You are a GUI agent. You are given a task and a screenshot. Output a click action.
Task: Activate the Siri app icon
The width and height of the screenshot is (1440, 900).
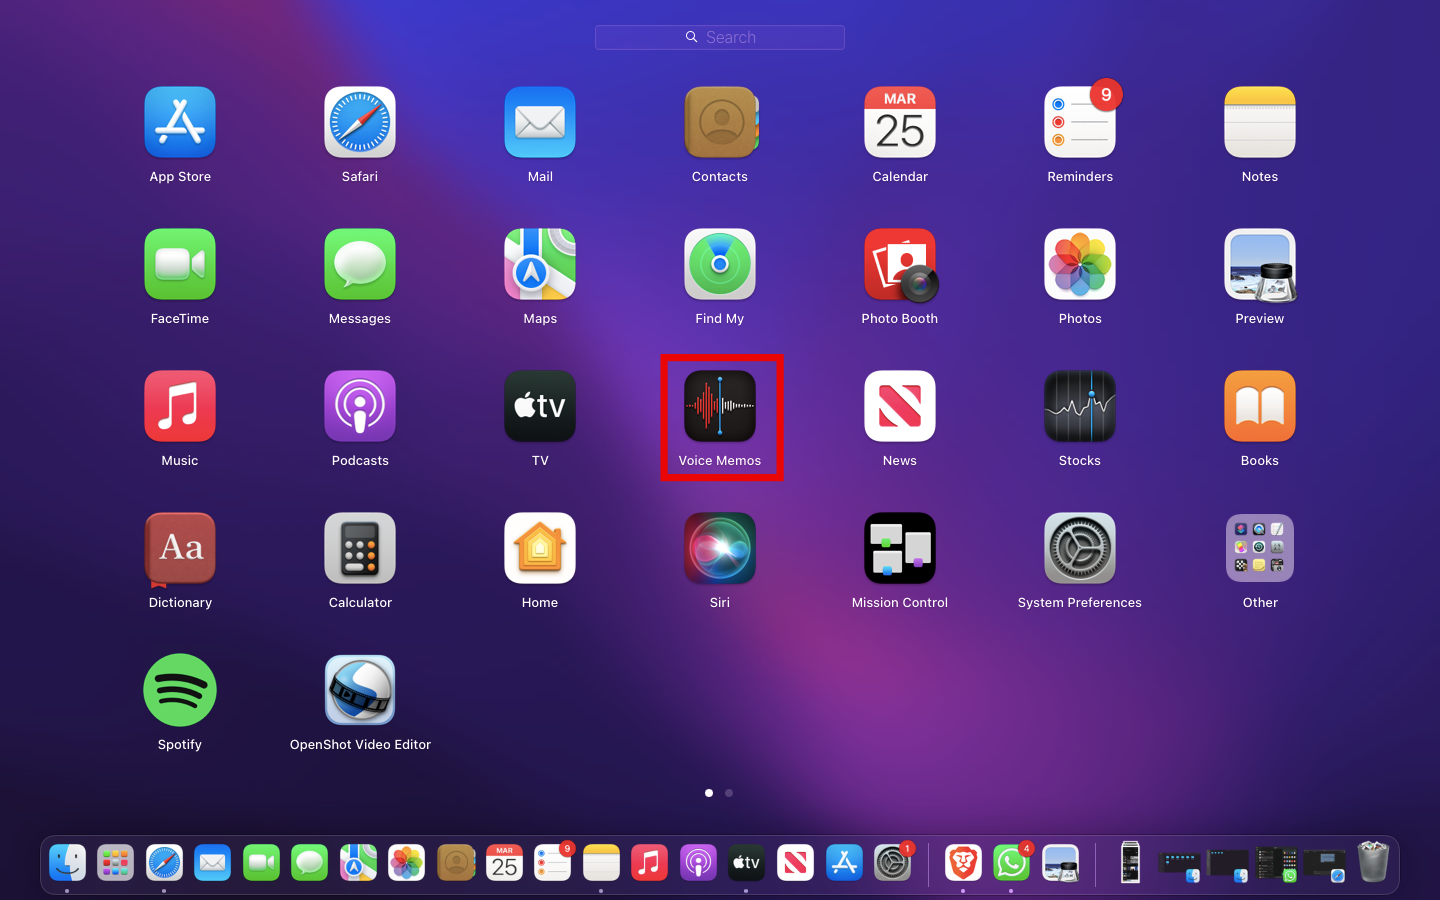[x=720, y=549]
